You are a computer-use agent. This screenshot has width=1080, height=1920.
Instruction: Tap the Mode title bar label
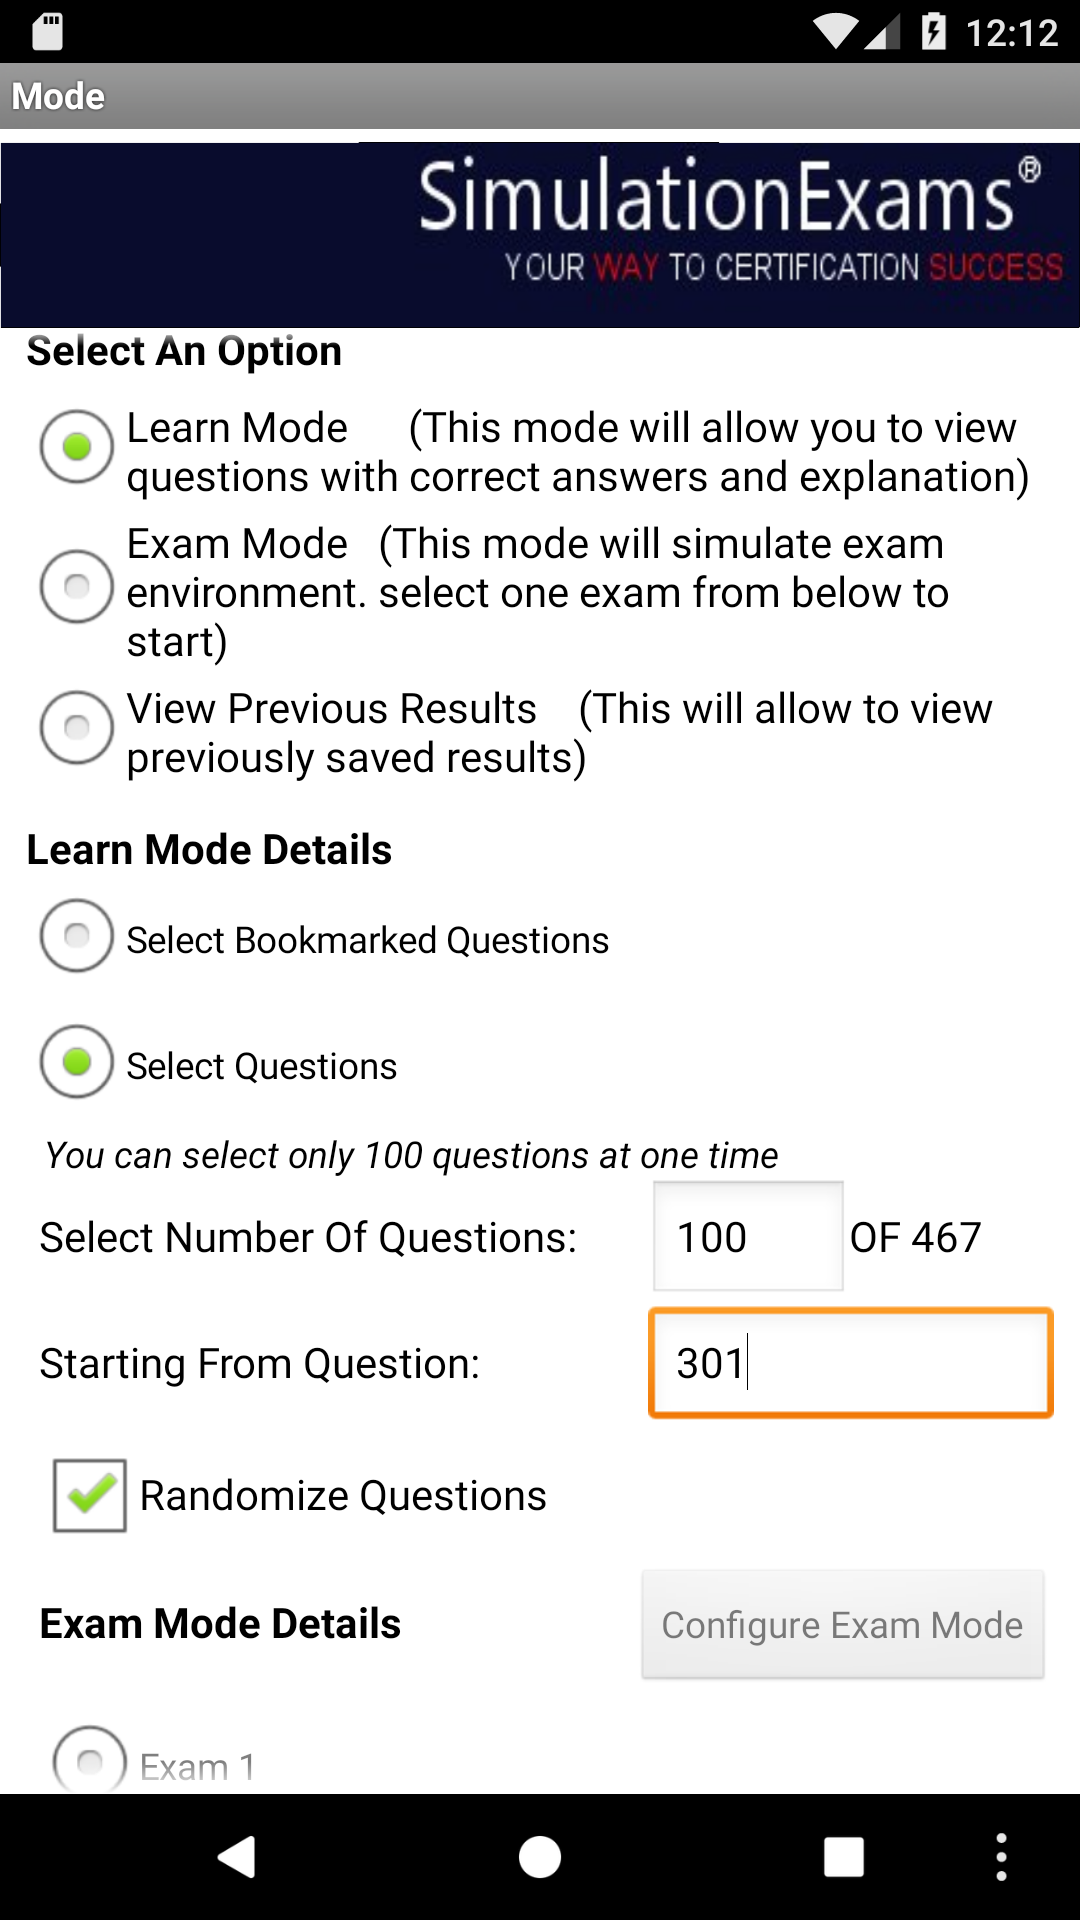pyautogui.click(x=57, y=96)
